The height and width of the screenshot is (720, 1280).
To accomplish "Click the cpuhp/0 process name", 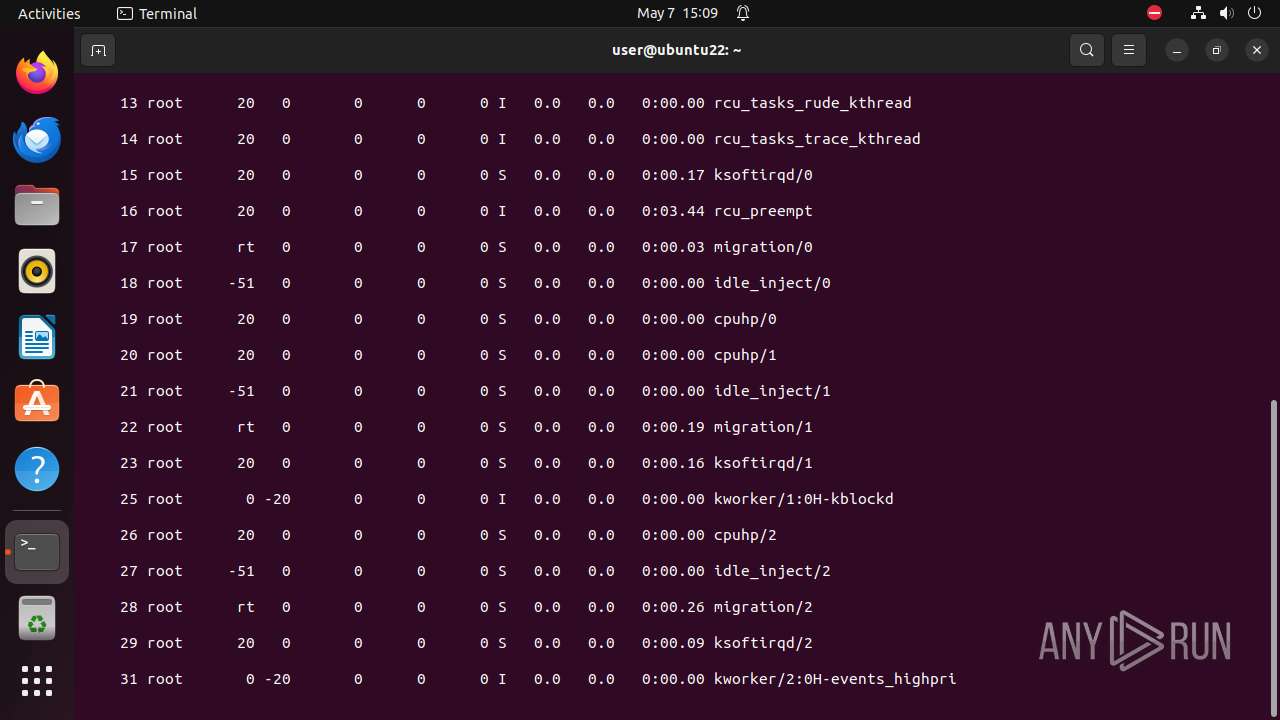I will point(745,319).
